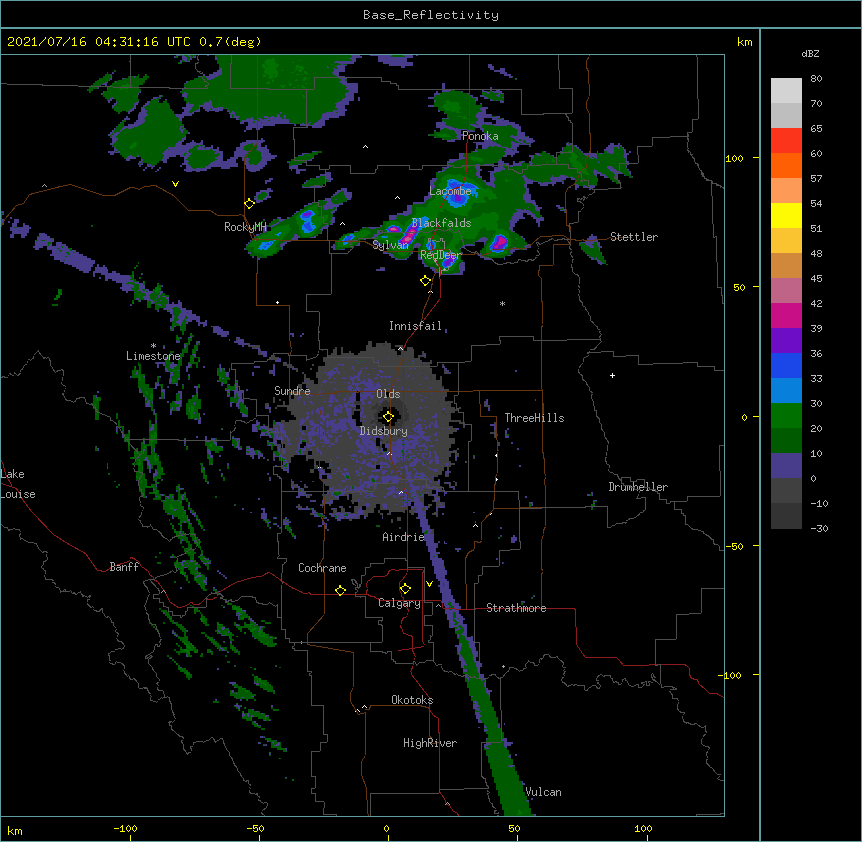Image resolution: width=862 pixels, height=842 pixels.
Task: Click the yellow diamond marker below Cochrane
Action: (x=340, y=590)
